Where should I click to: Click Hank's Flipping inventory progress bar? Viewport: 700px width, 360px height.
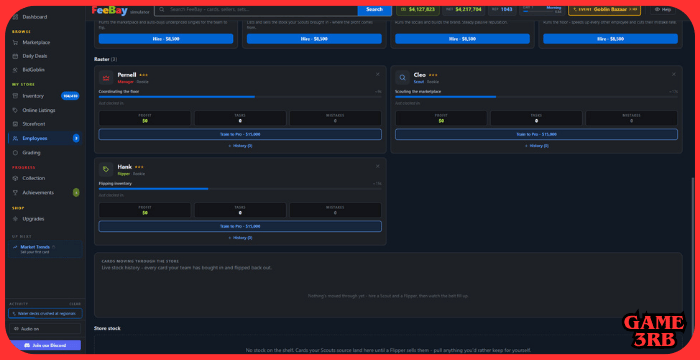[240, 188]
